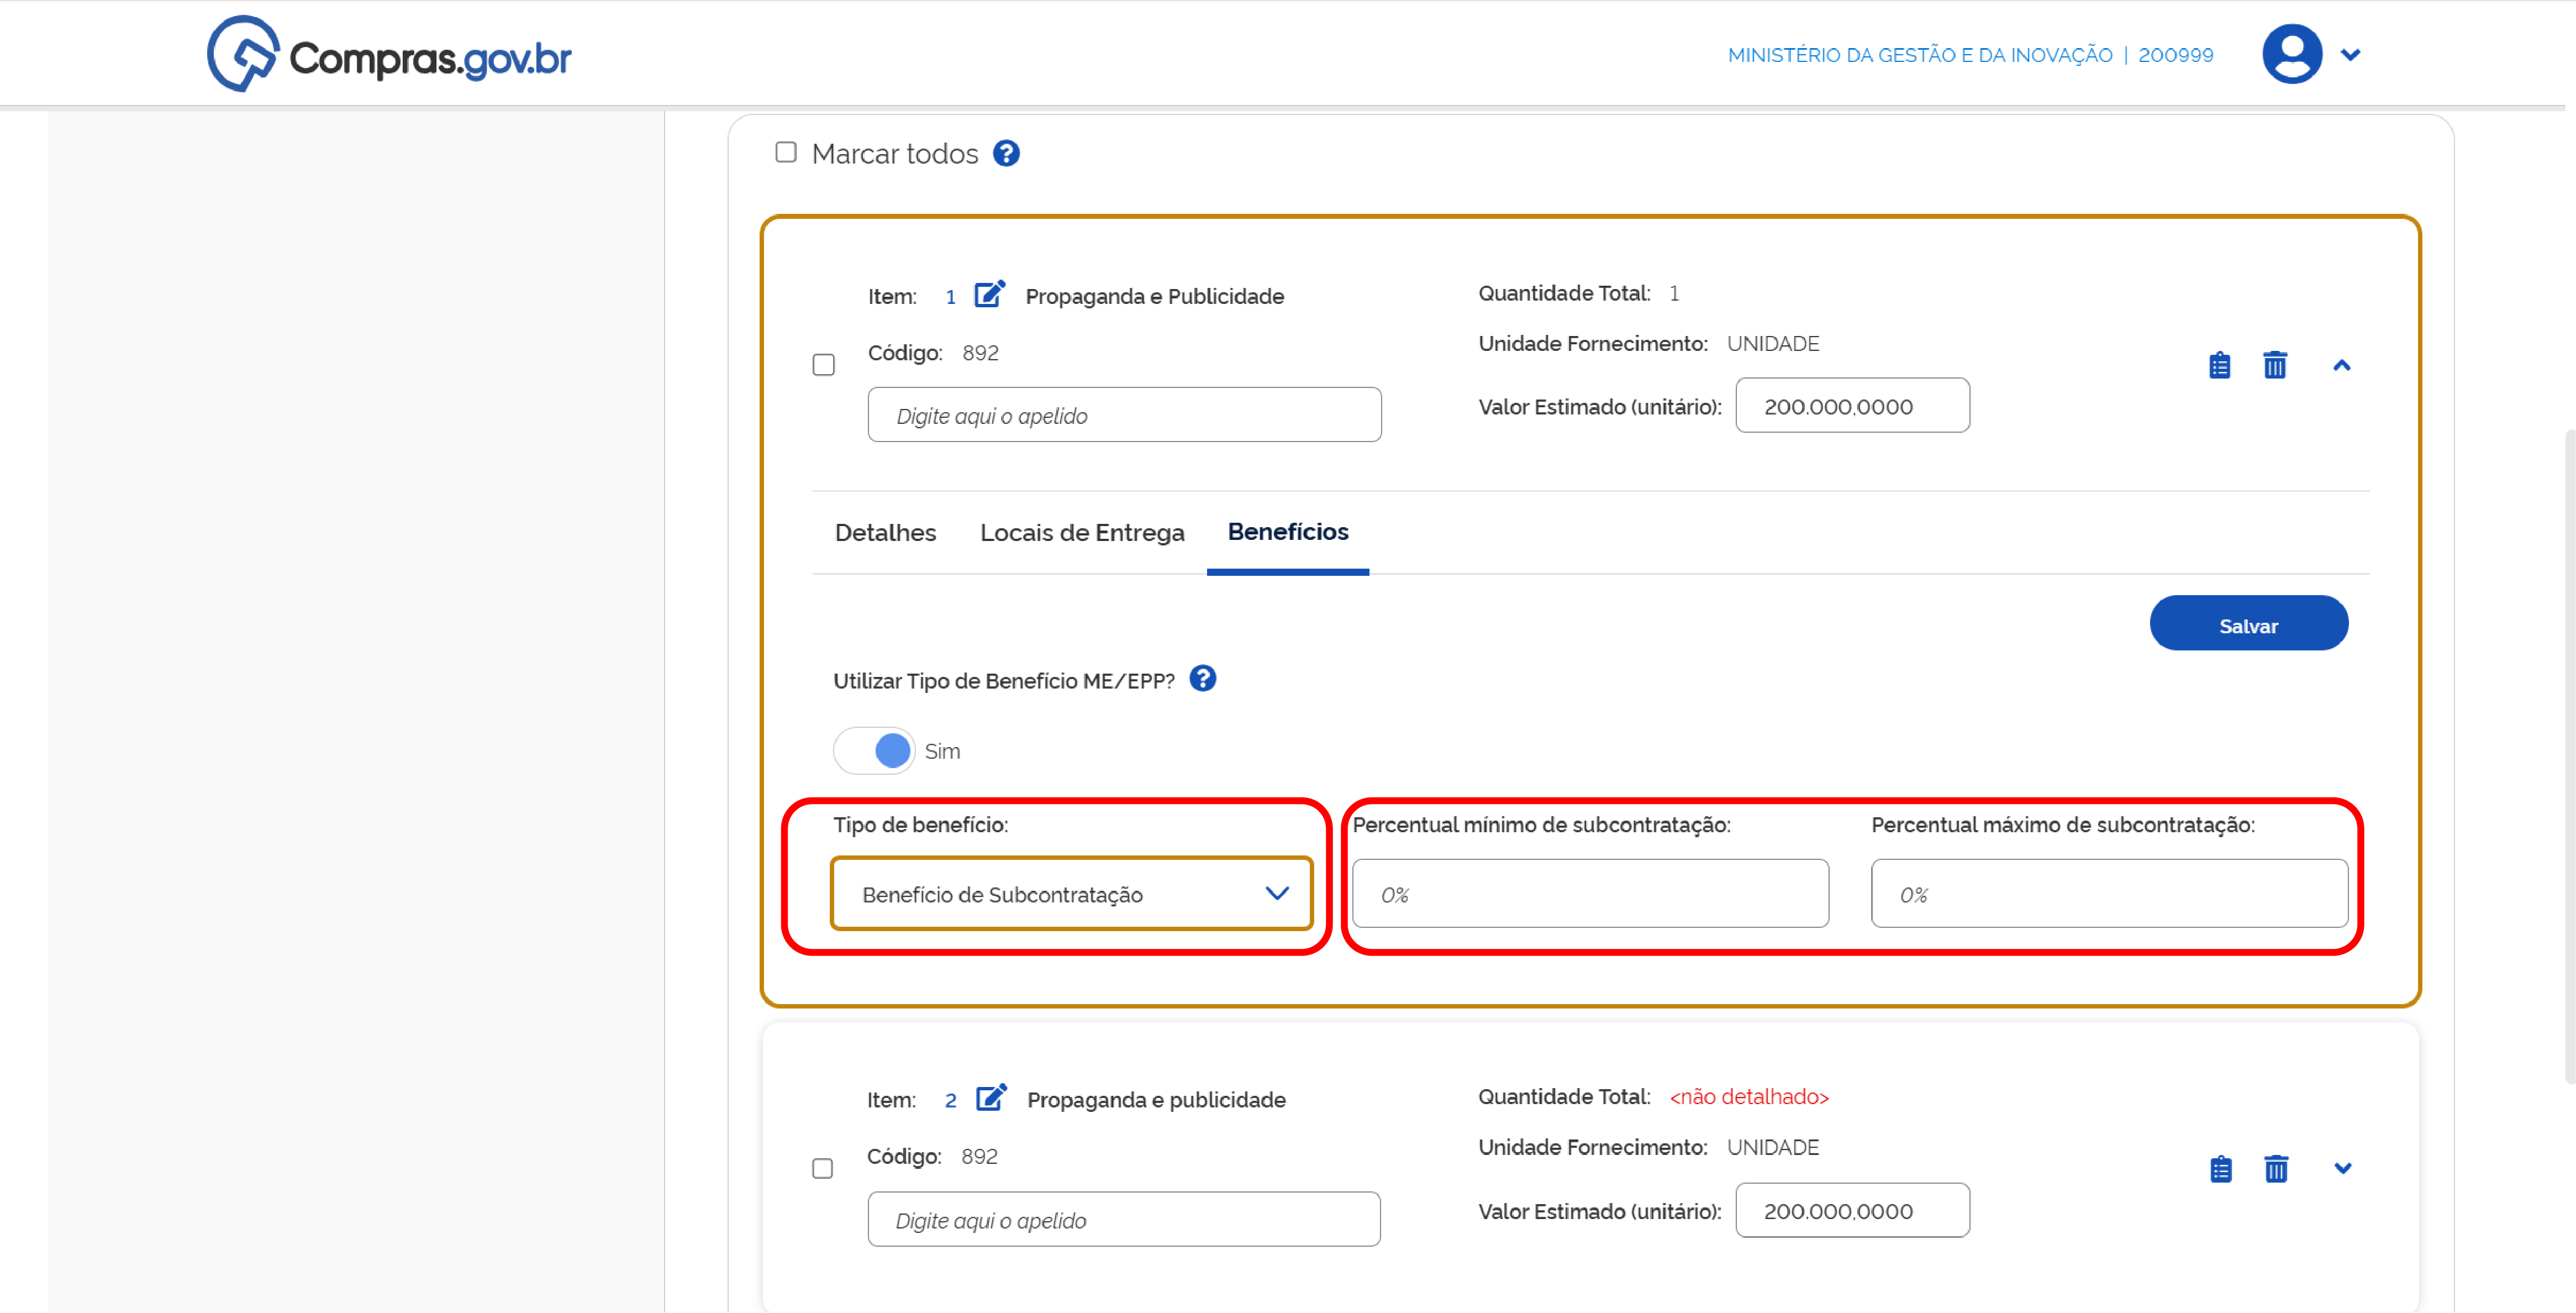This screenshot has width=2576, height=1313.
Task: Click item 2 Valor Estimado field
Action: [1852, 1210]
